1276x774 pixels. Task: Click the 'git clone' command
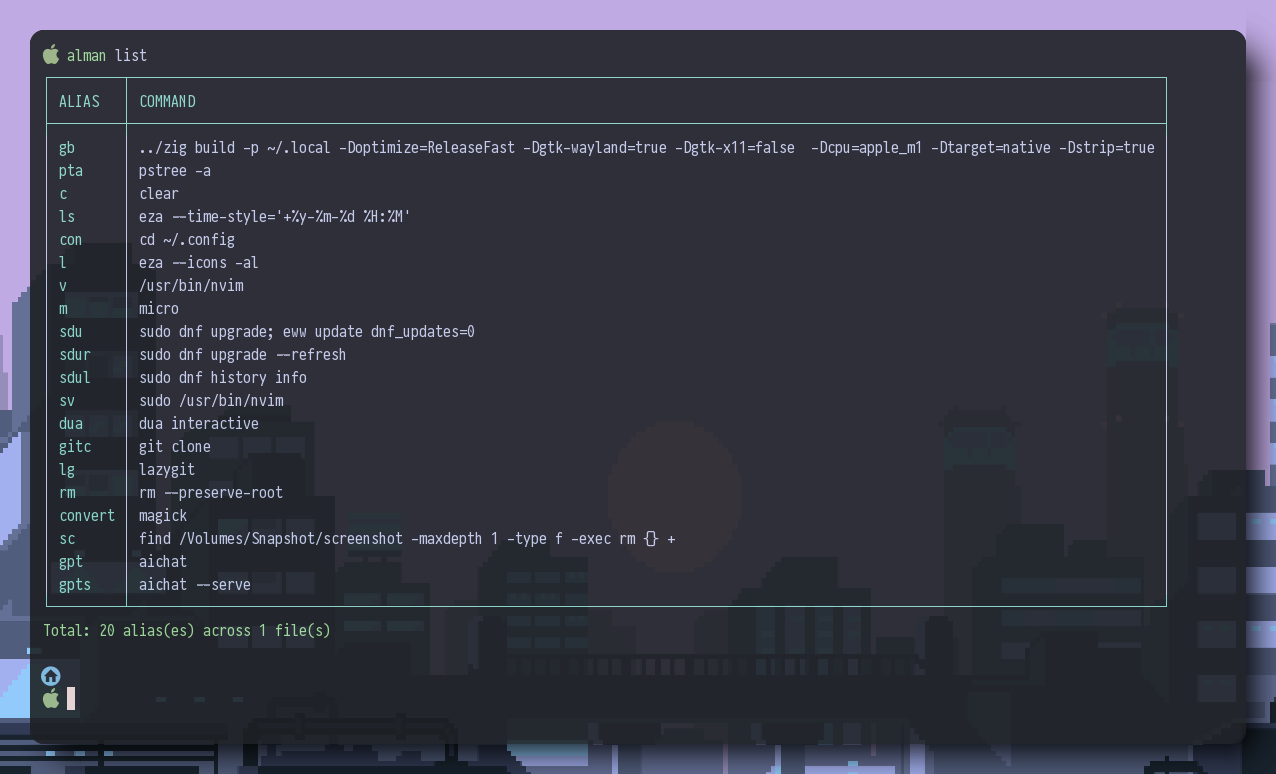[x=175, y=447]
